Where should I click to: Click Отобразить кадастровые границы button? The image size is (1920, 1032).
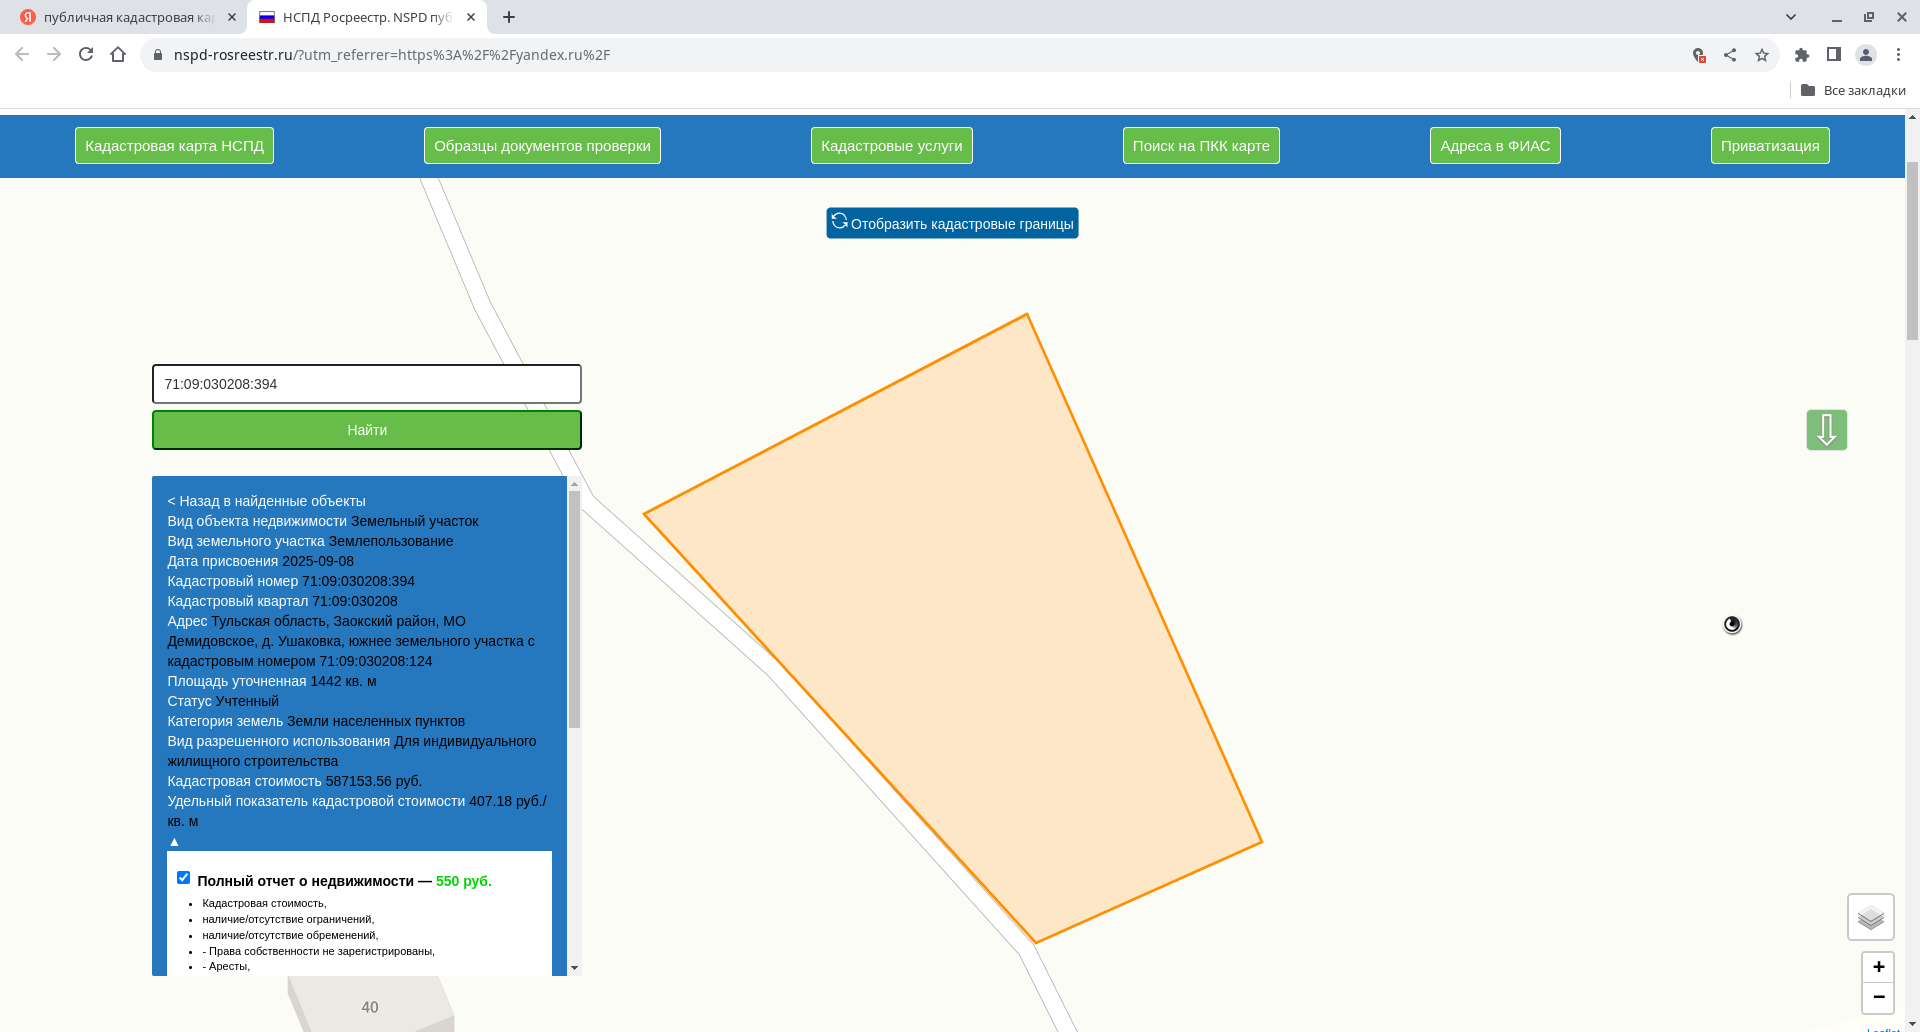click(952, 223)
